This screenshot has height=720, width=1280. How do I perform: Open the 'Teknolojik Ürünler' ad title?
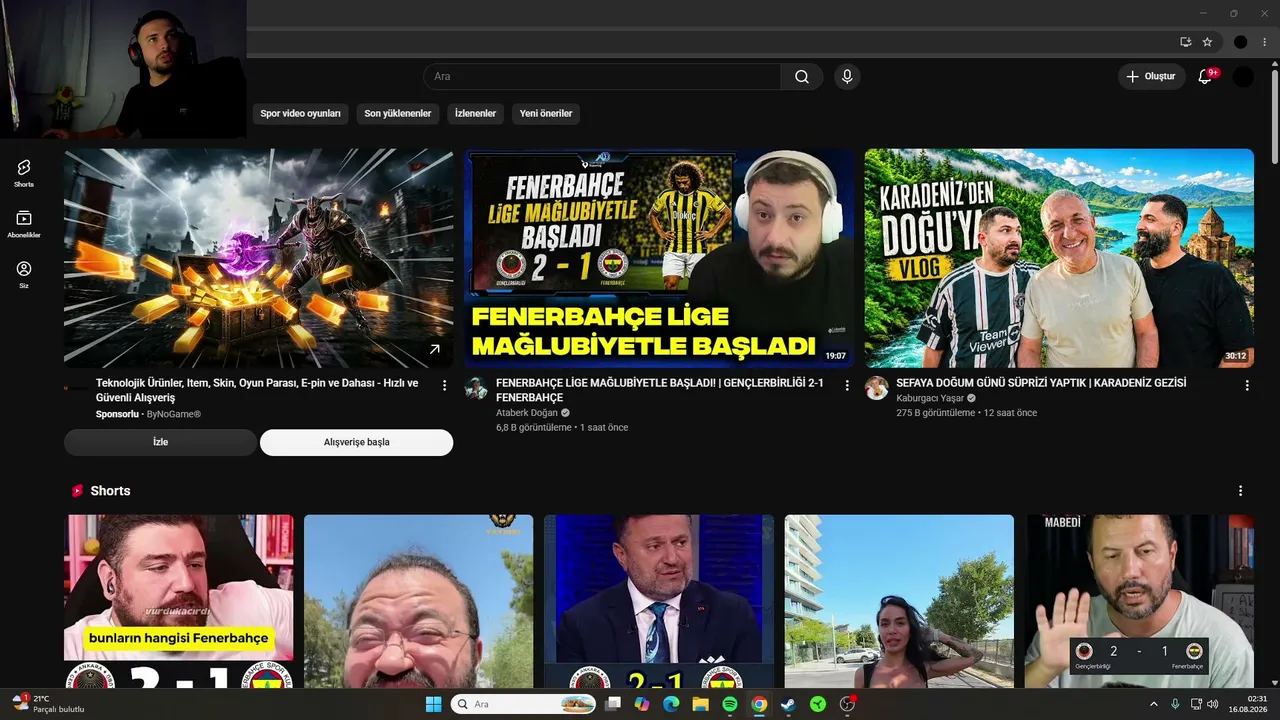coord(257,390)
